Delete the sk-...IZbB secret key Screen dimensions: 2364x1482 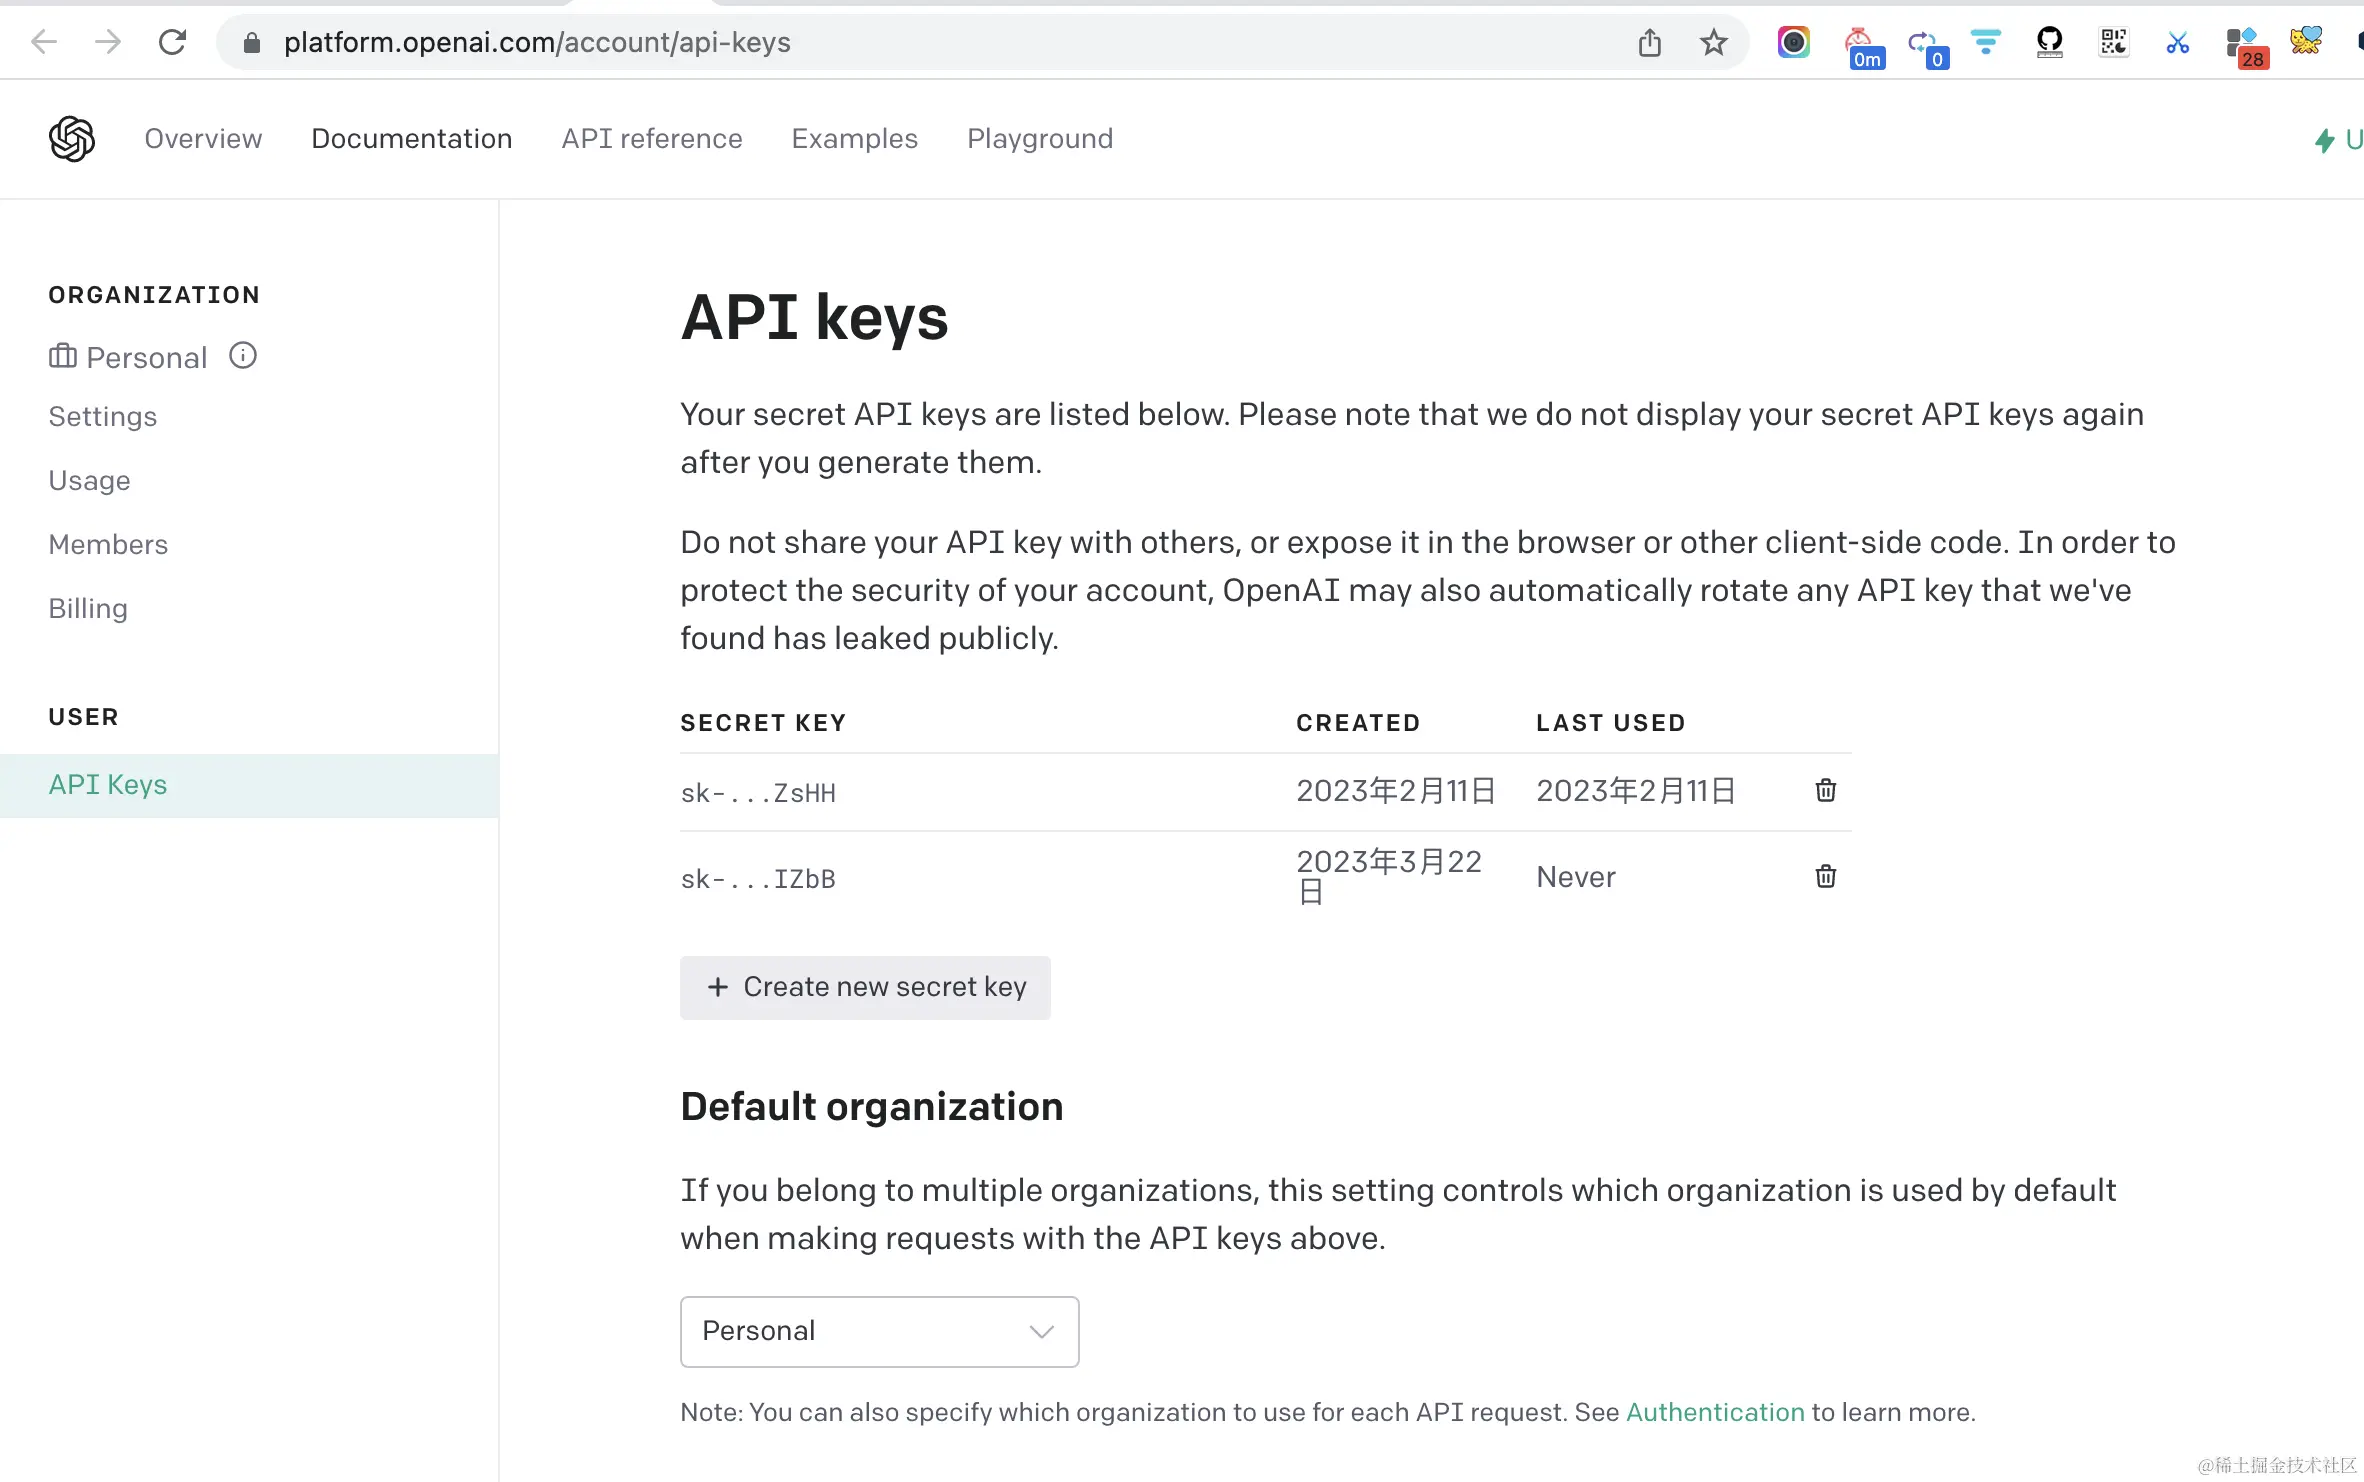(x=1825, y=877)
